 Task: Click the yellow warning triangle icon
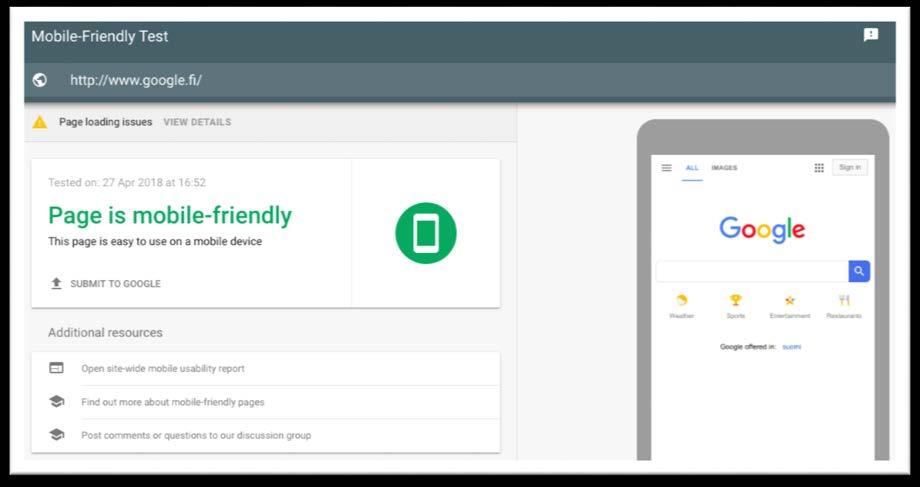[x=40, y=122]
